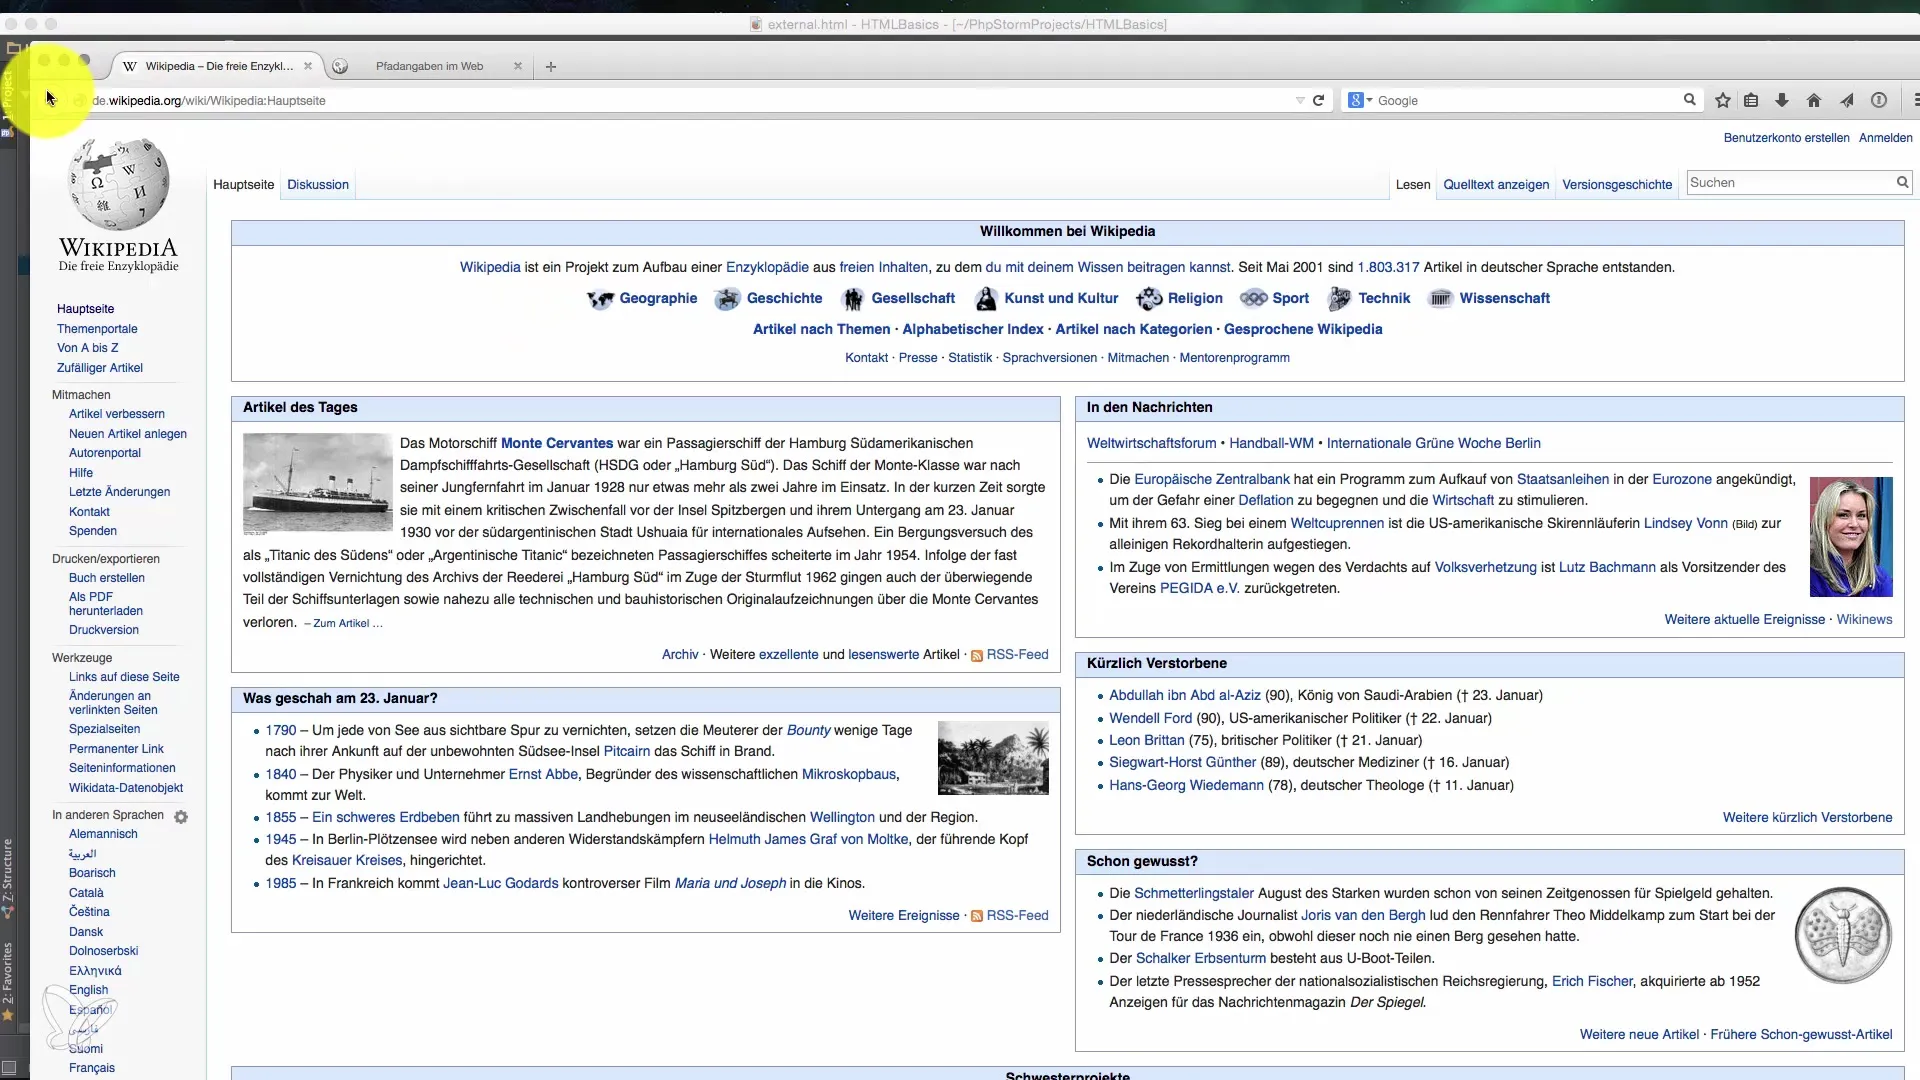The width and height of the screenshot is (1920, 1080).
Task: Open Letzte Änderungen sidebar link
Action: (119, 491)
